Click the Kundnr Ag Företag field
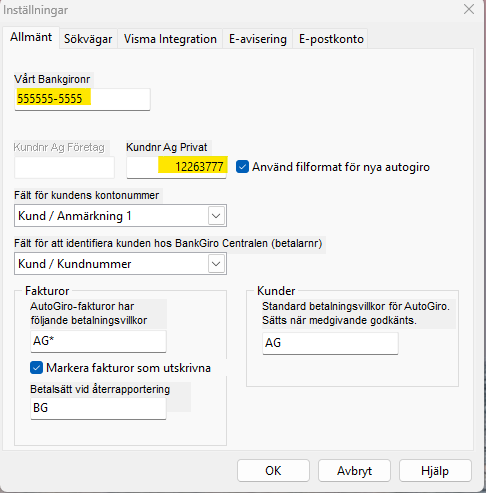Viewport: 486px width, 493px height. click(64, 167)
